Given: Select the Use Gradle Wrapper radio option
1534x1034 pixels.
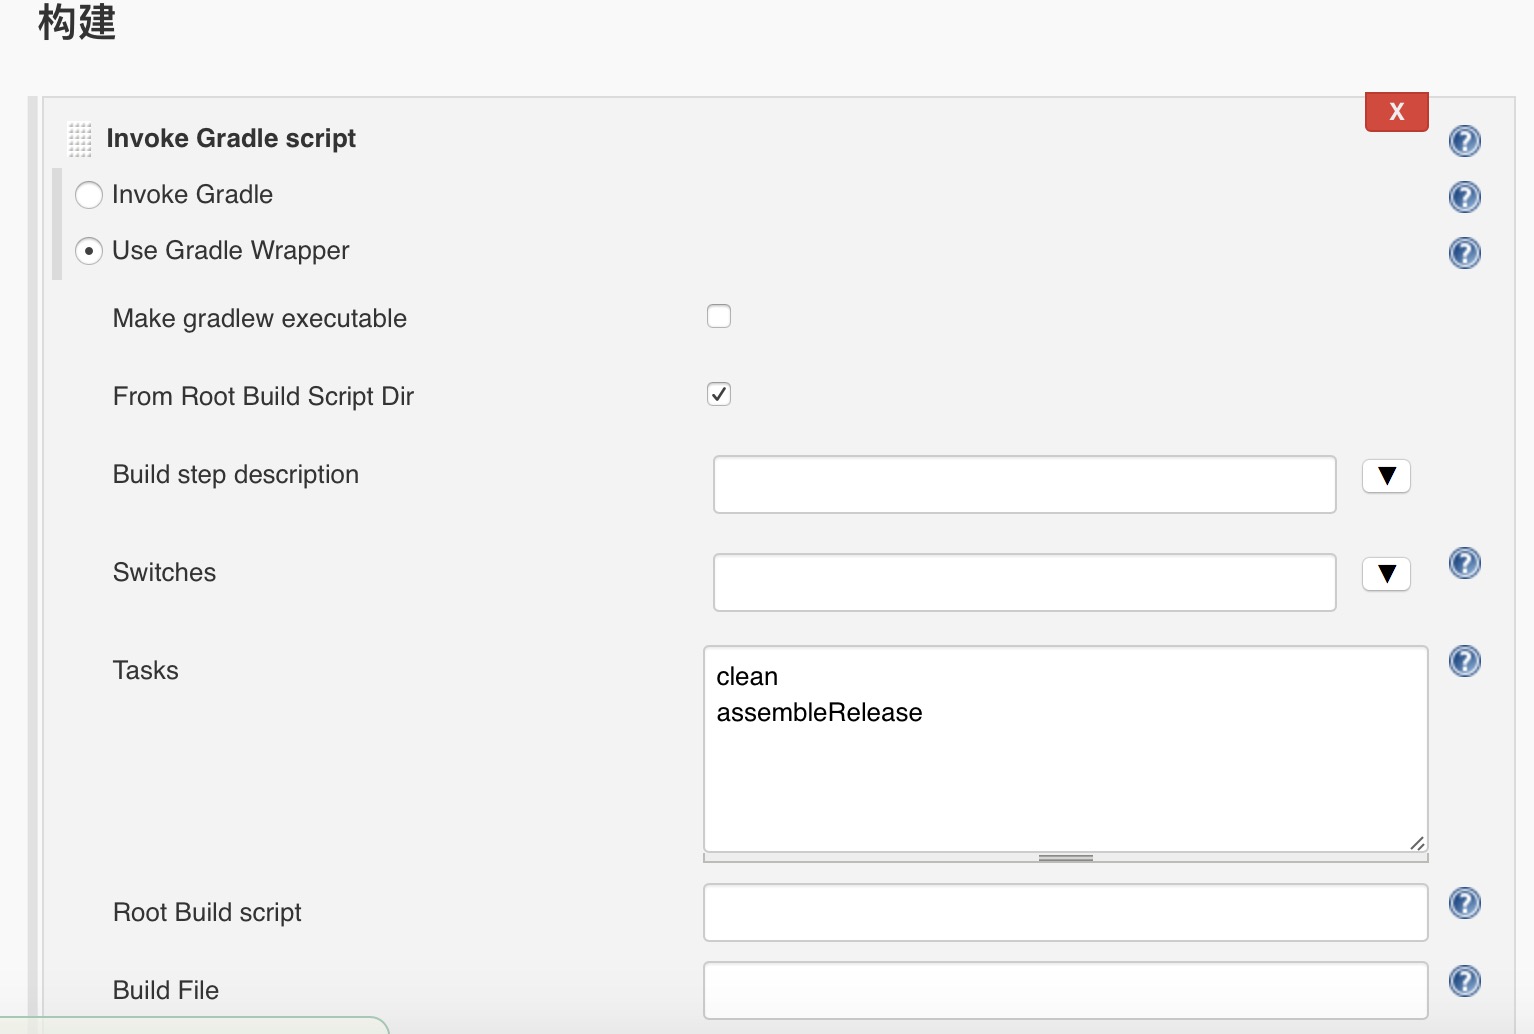Looking at the screenshot, I should (x=89, y=251).
